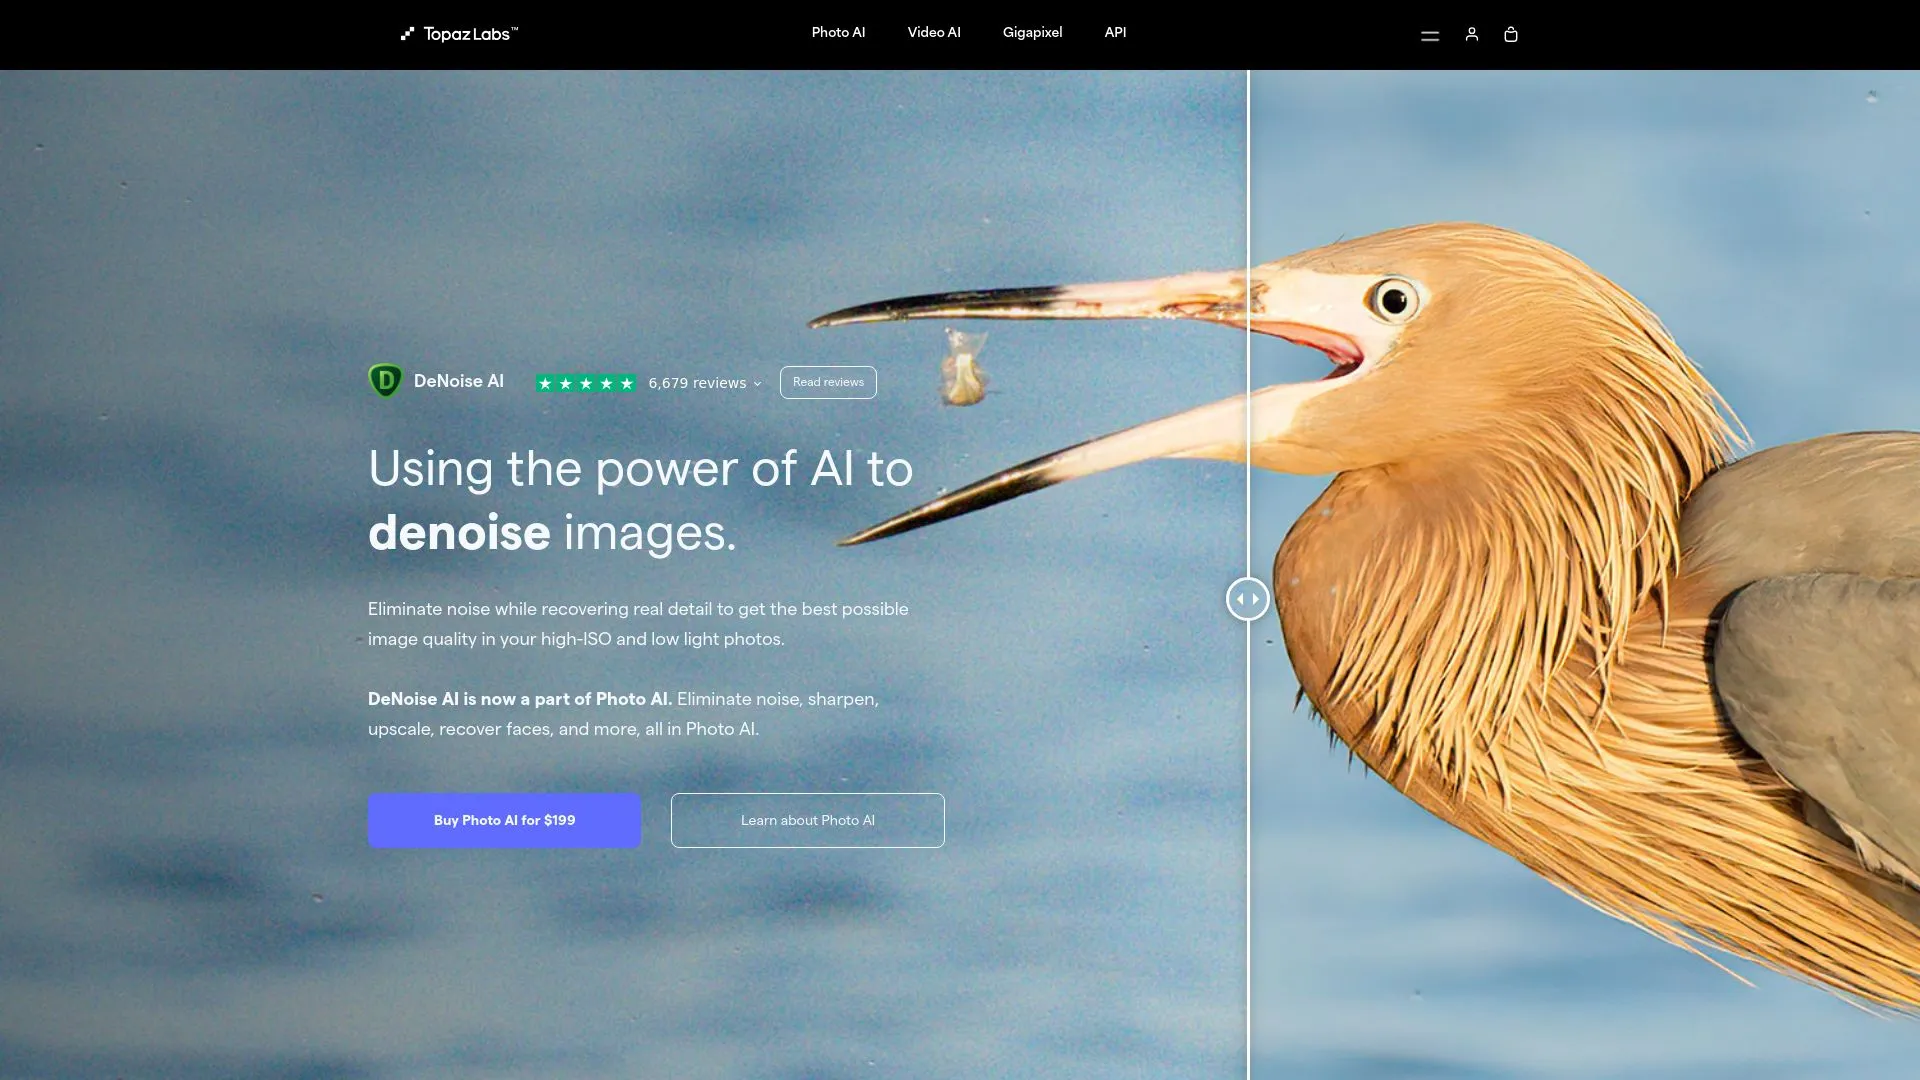Click the Read reviews button
Viewport: 1920px width, 1080px height.
pos(827,382)
